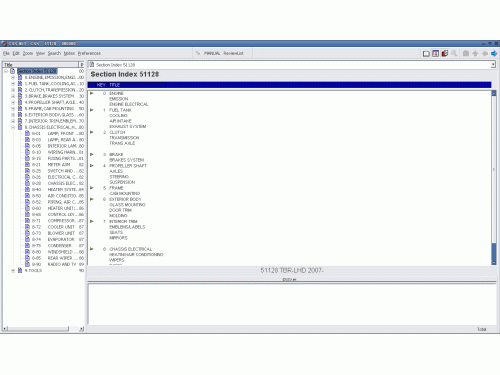Click the blank page view toolbar icon
Image resolution: width=500 pixels, height=375 pixels.
[426, 53]
